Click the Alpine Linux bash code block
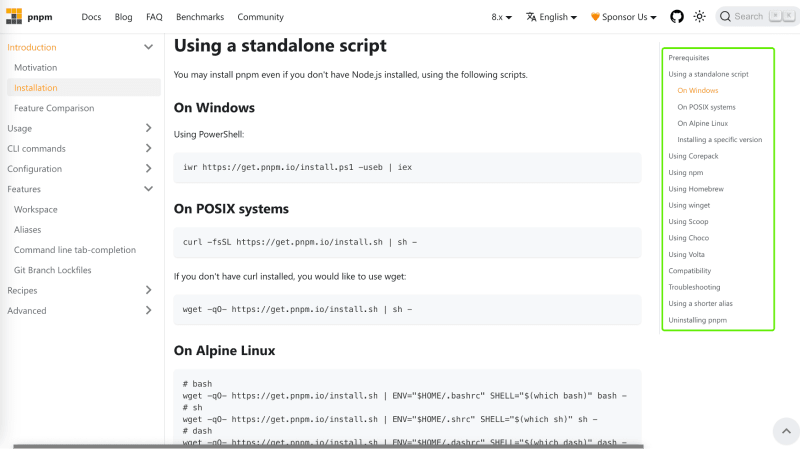Viewport: 800px width, 449px height. click(407, 407)
